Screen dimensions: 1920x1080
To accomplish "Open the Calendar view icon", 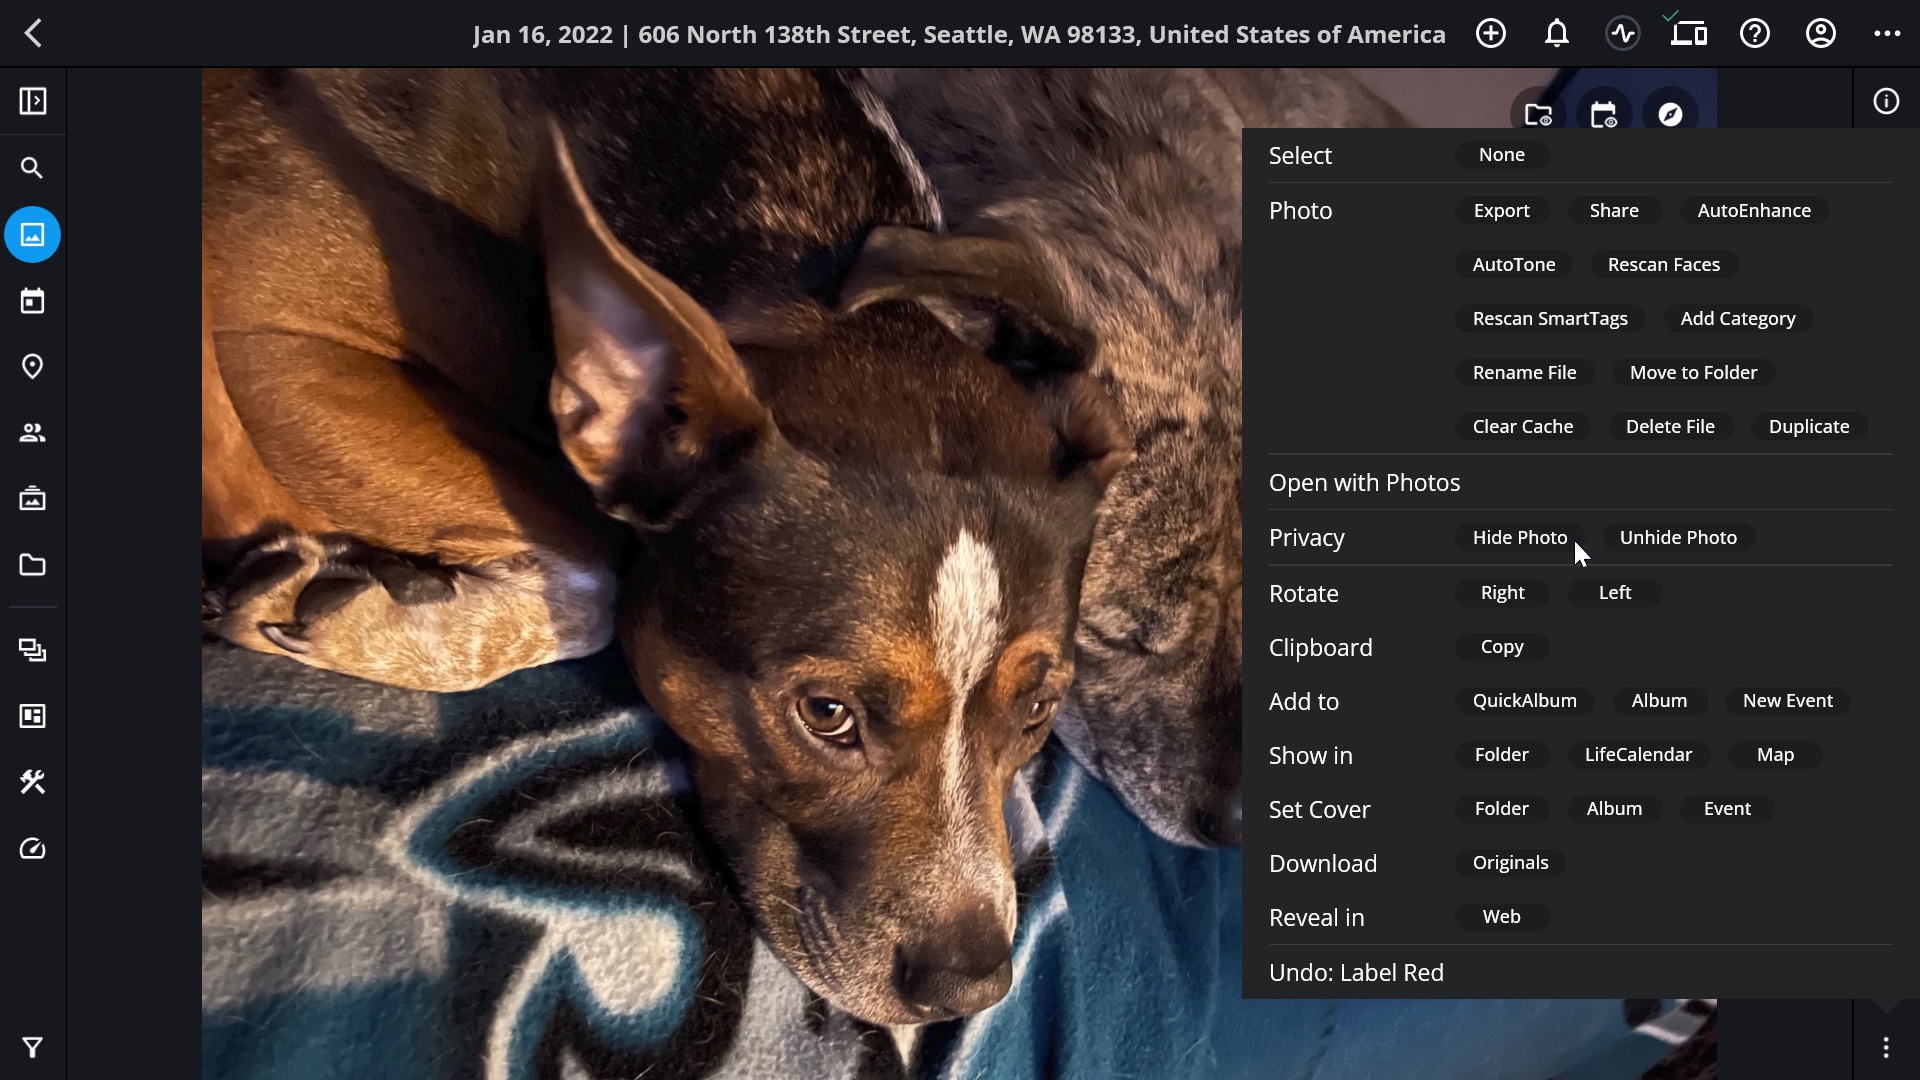I will click(x=33, y=301).
